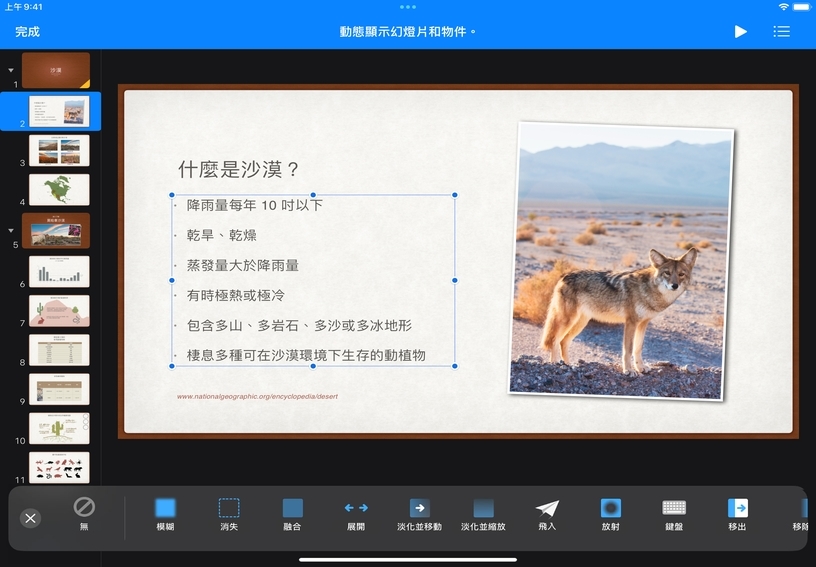Screen dimensions: 816x567
Task: Apply the 放射 iris effect
Action: click(610, 514)
